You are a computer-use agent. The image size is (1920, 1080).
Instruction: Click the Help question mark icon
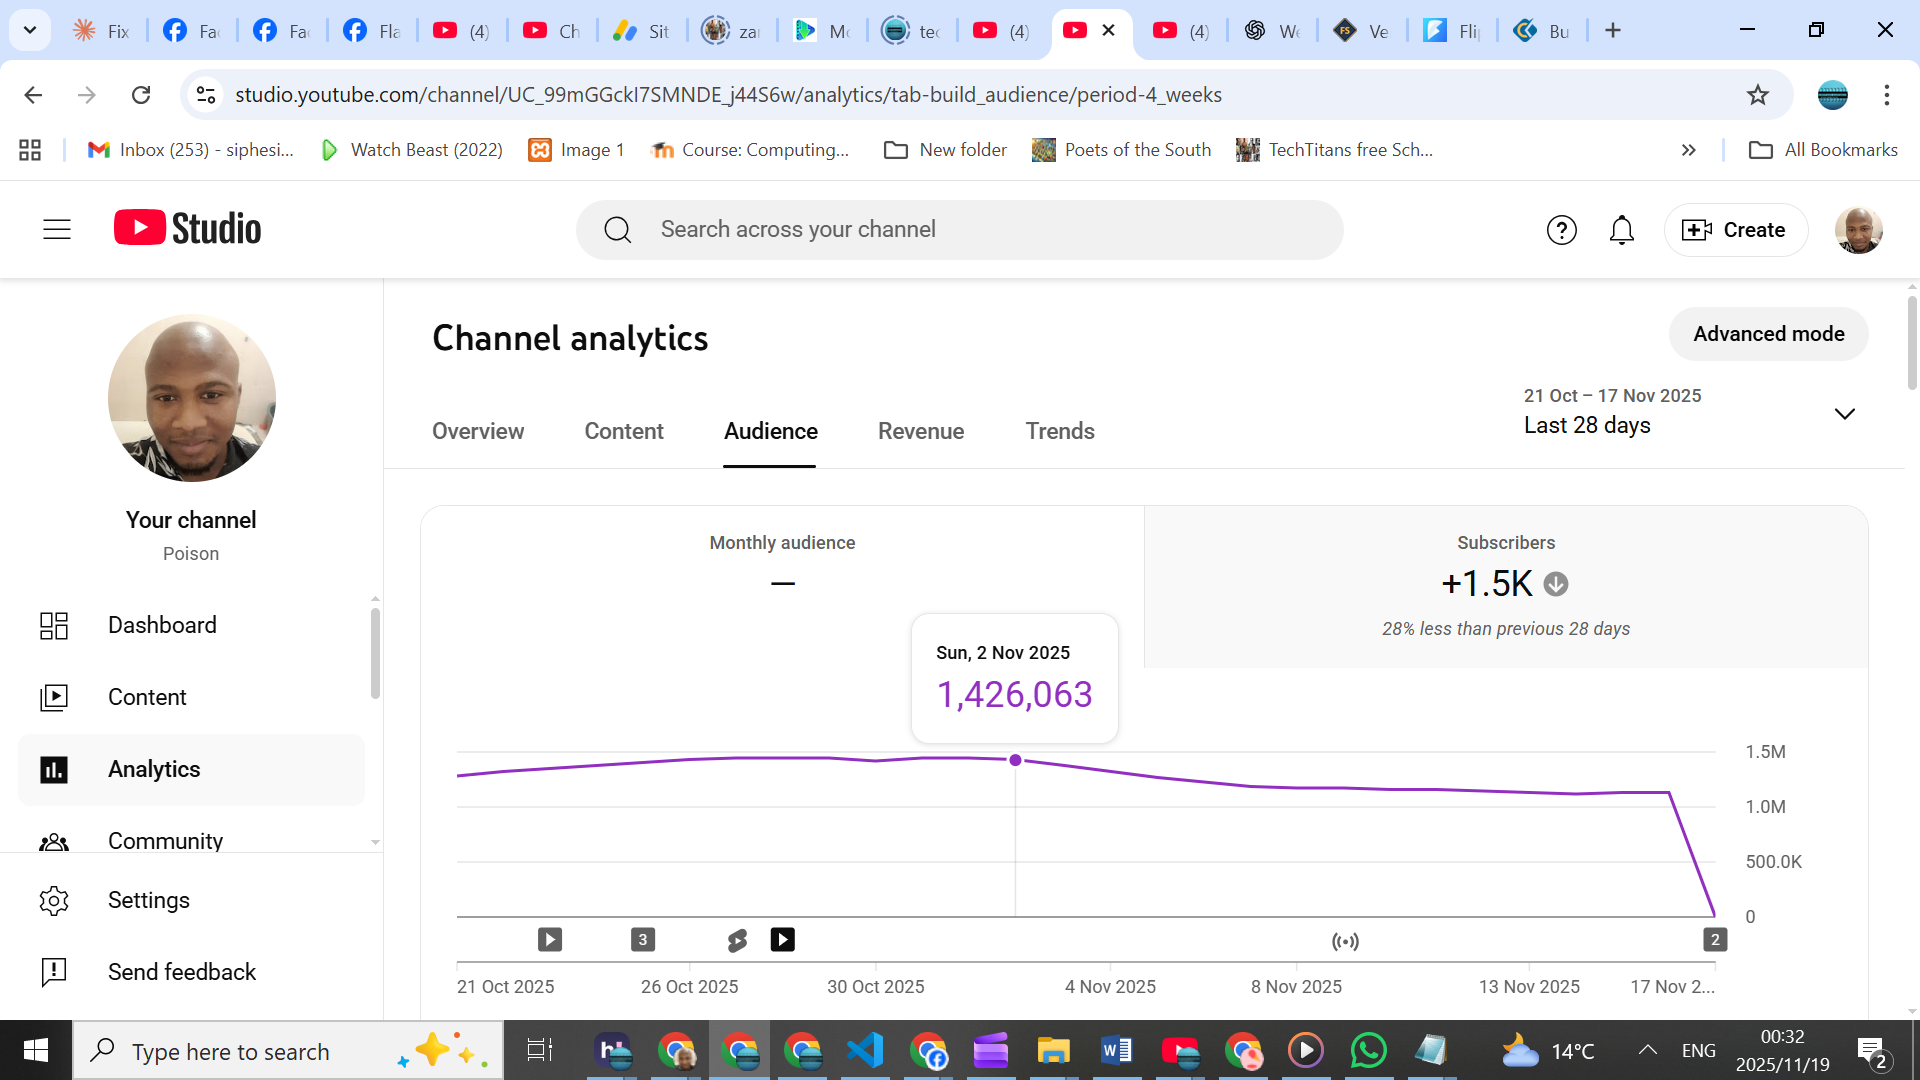tap(1561, 230)
